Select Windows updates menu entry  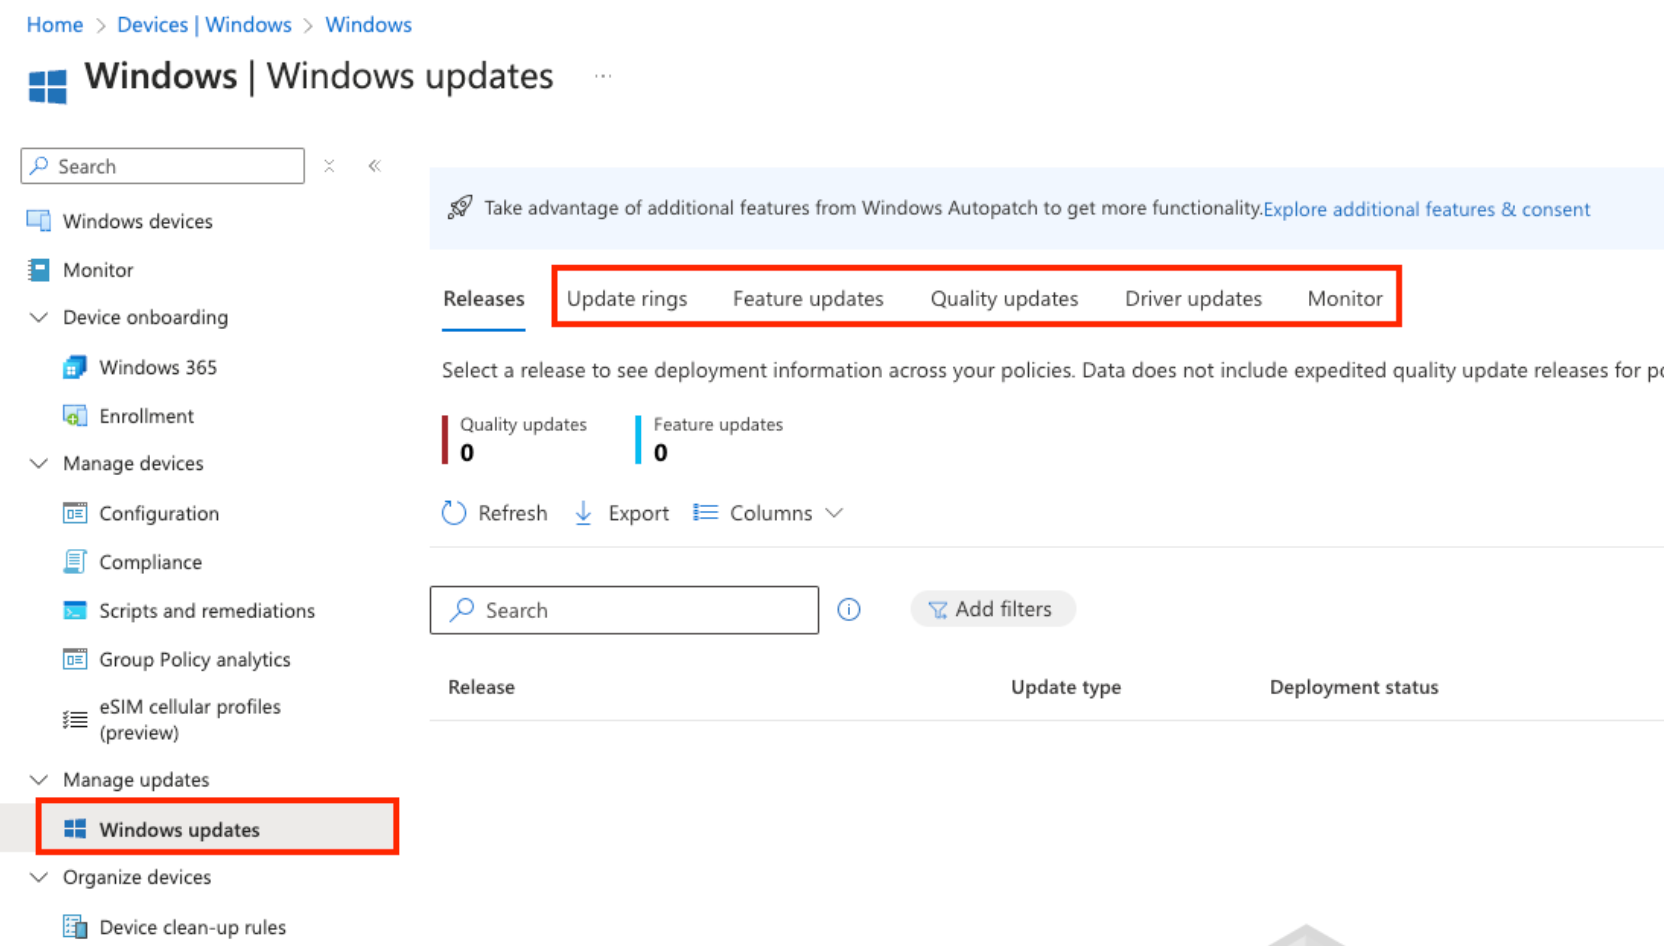(x=179, y=829)
